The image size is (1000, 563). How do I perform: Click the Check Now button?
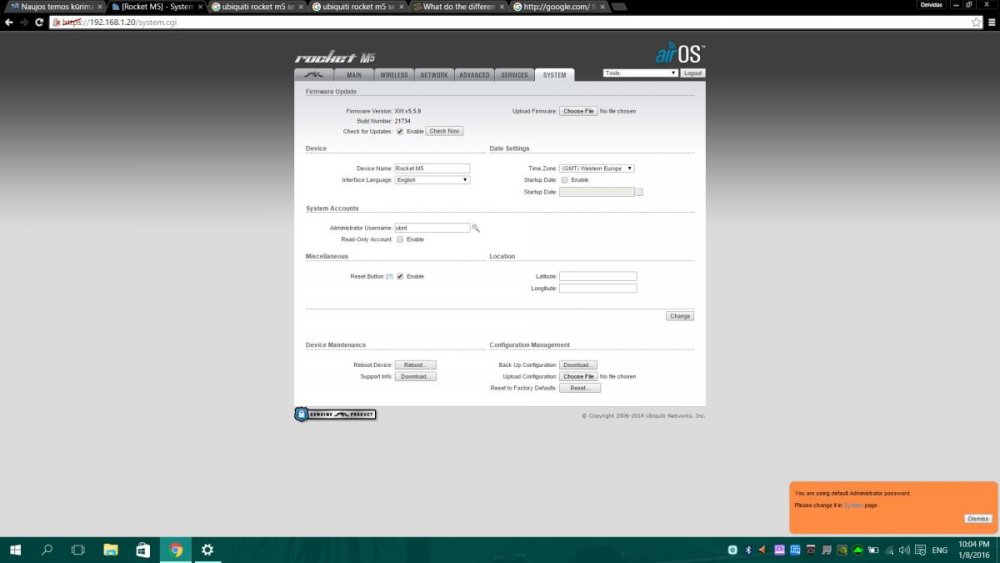pyautogui.click(x=445, y=131)
